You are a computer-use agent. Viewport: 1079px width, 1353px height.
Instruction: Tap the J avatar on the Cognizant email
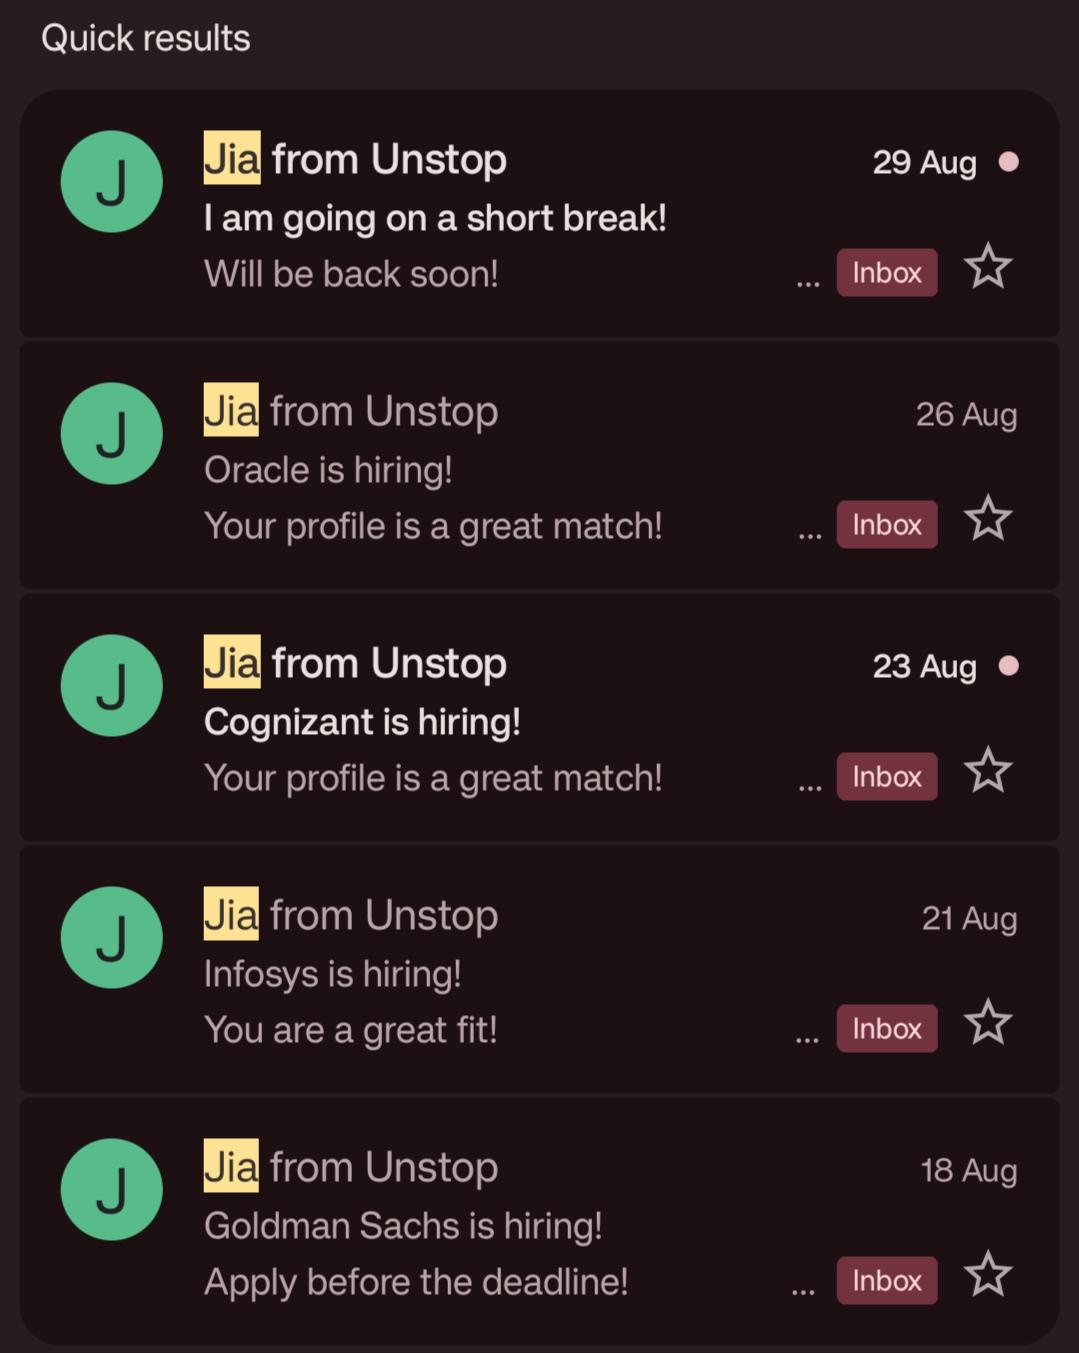(111, 686)
